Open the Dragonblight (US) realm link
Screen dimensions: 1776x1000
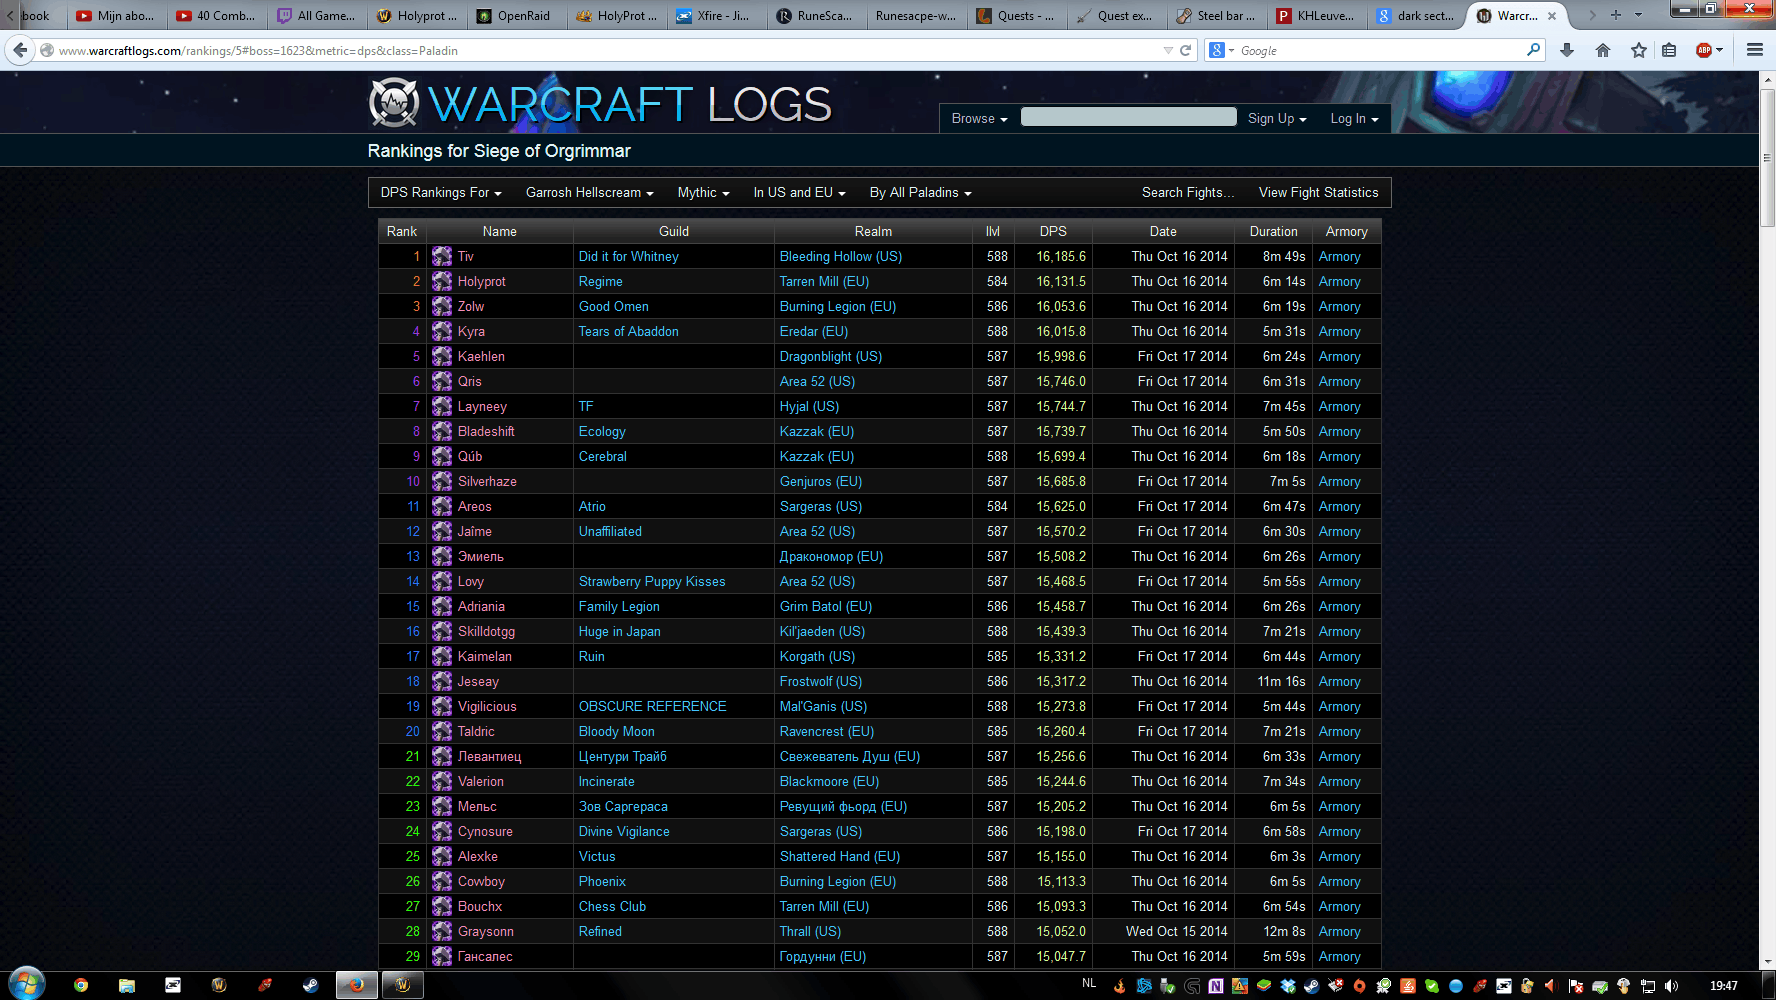pyautogui.click(x=830, y=356)
